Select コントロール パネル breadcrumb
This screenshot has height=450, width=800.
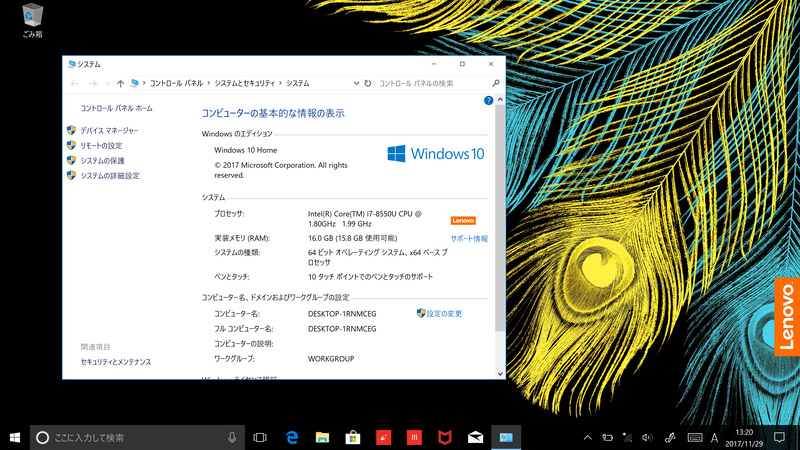(x=177, y=83)
